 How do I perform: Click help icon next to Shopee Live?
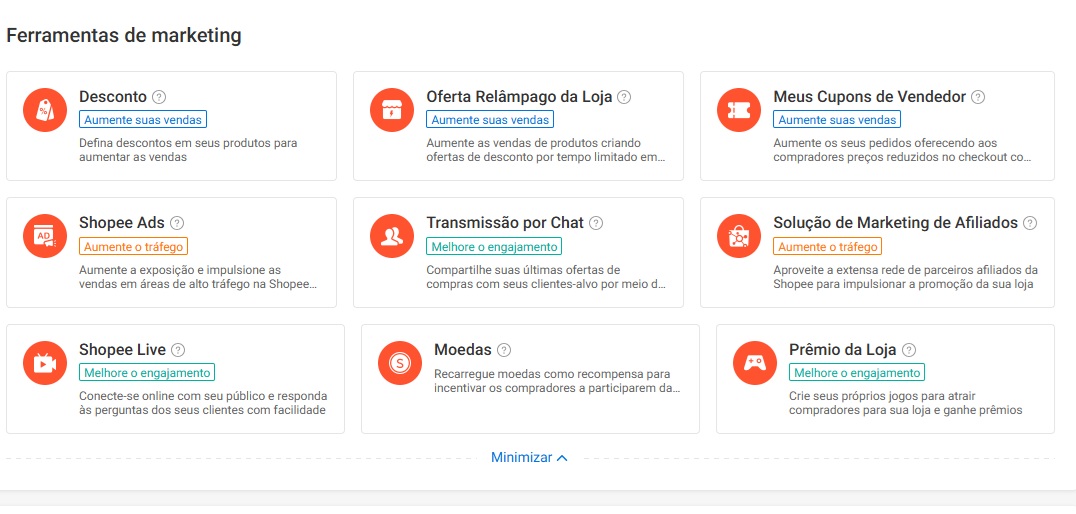pyautogui.click(x=178, y=350)
